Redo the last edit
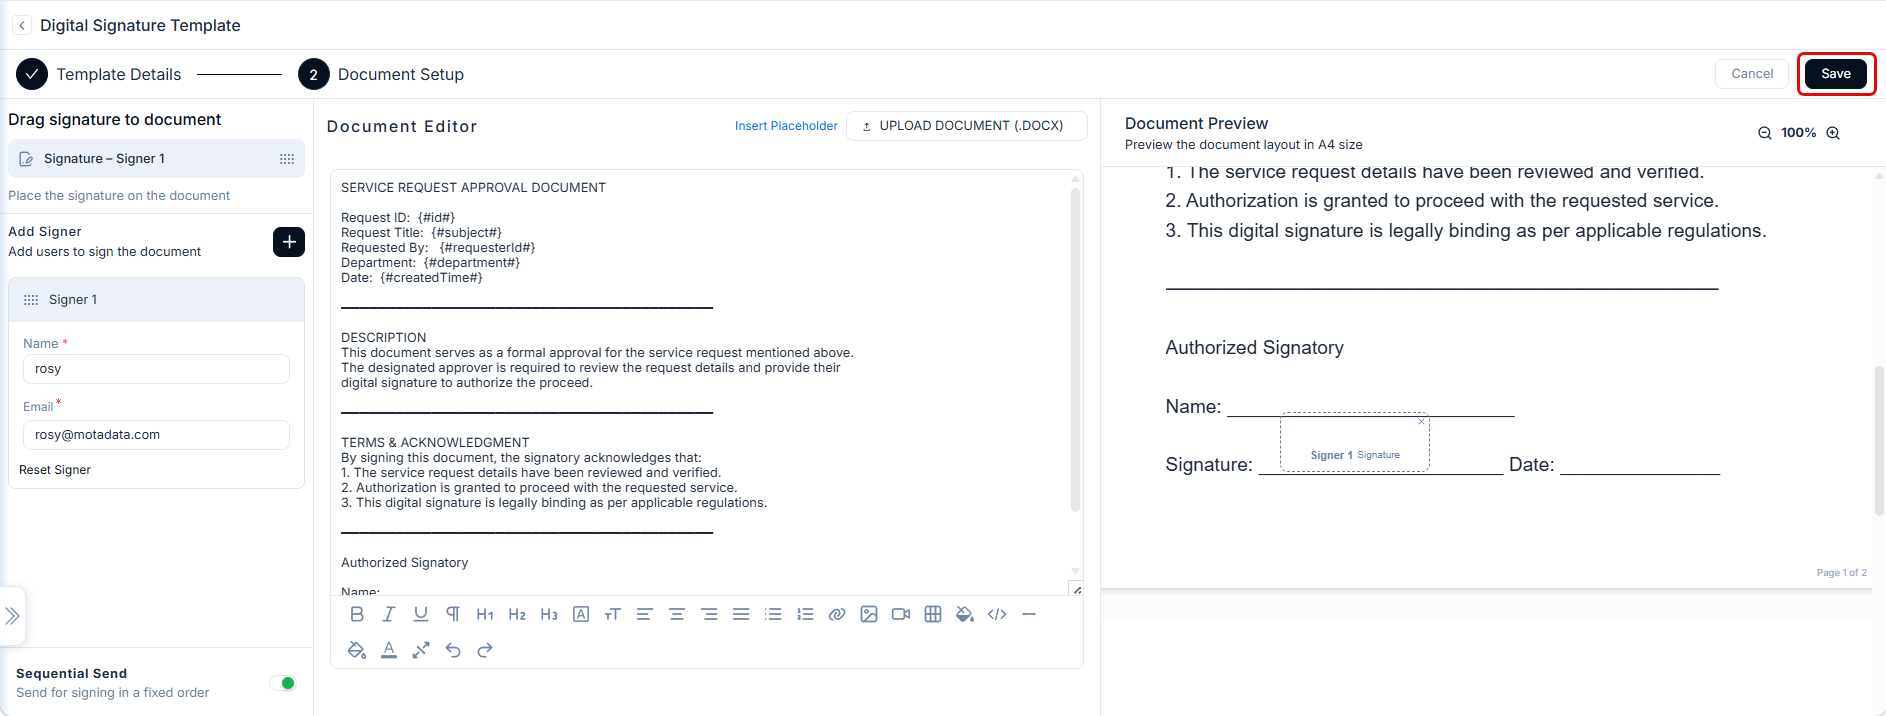The image size is (1886, 716). click(x=485, y=650)
